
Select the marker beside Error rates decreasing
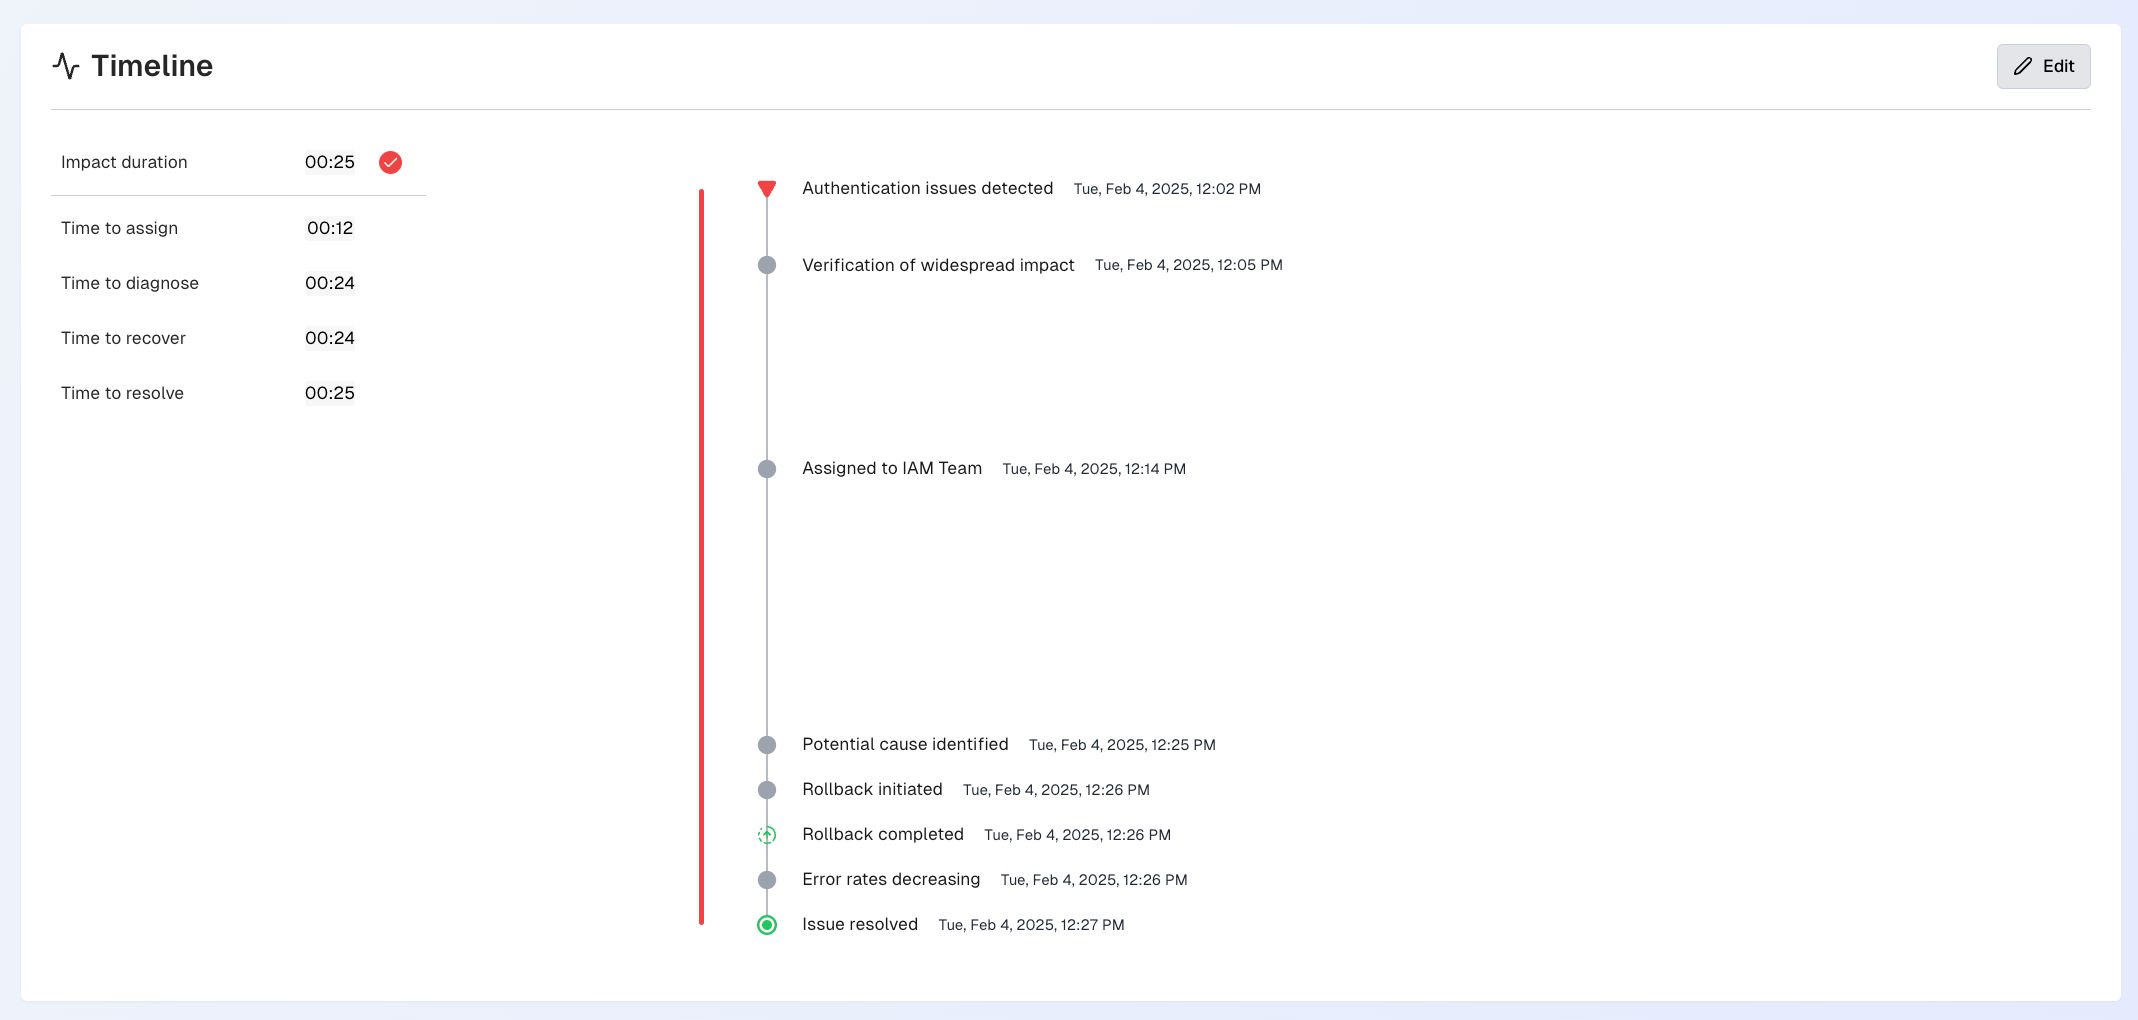(767, 880)
